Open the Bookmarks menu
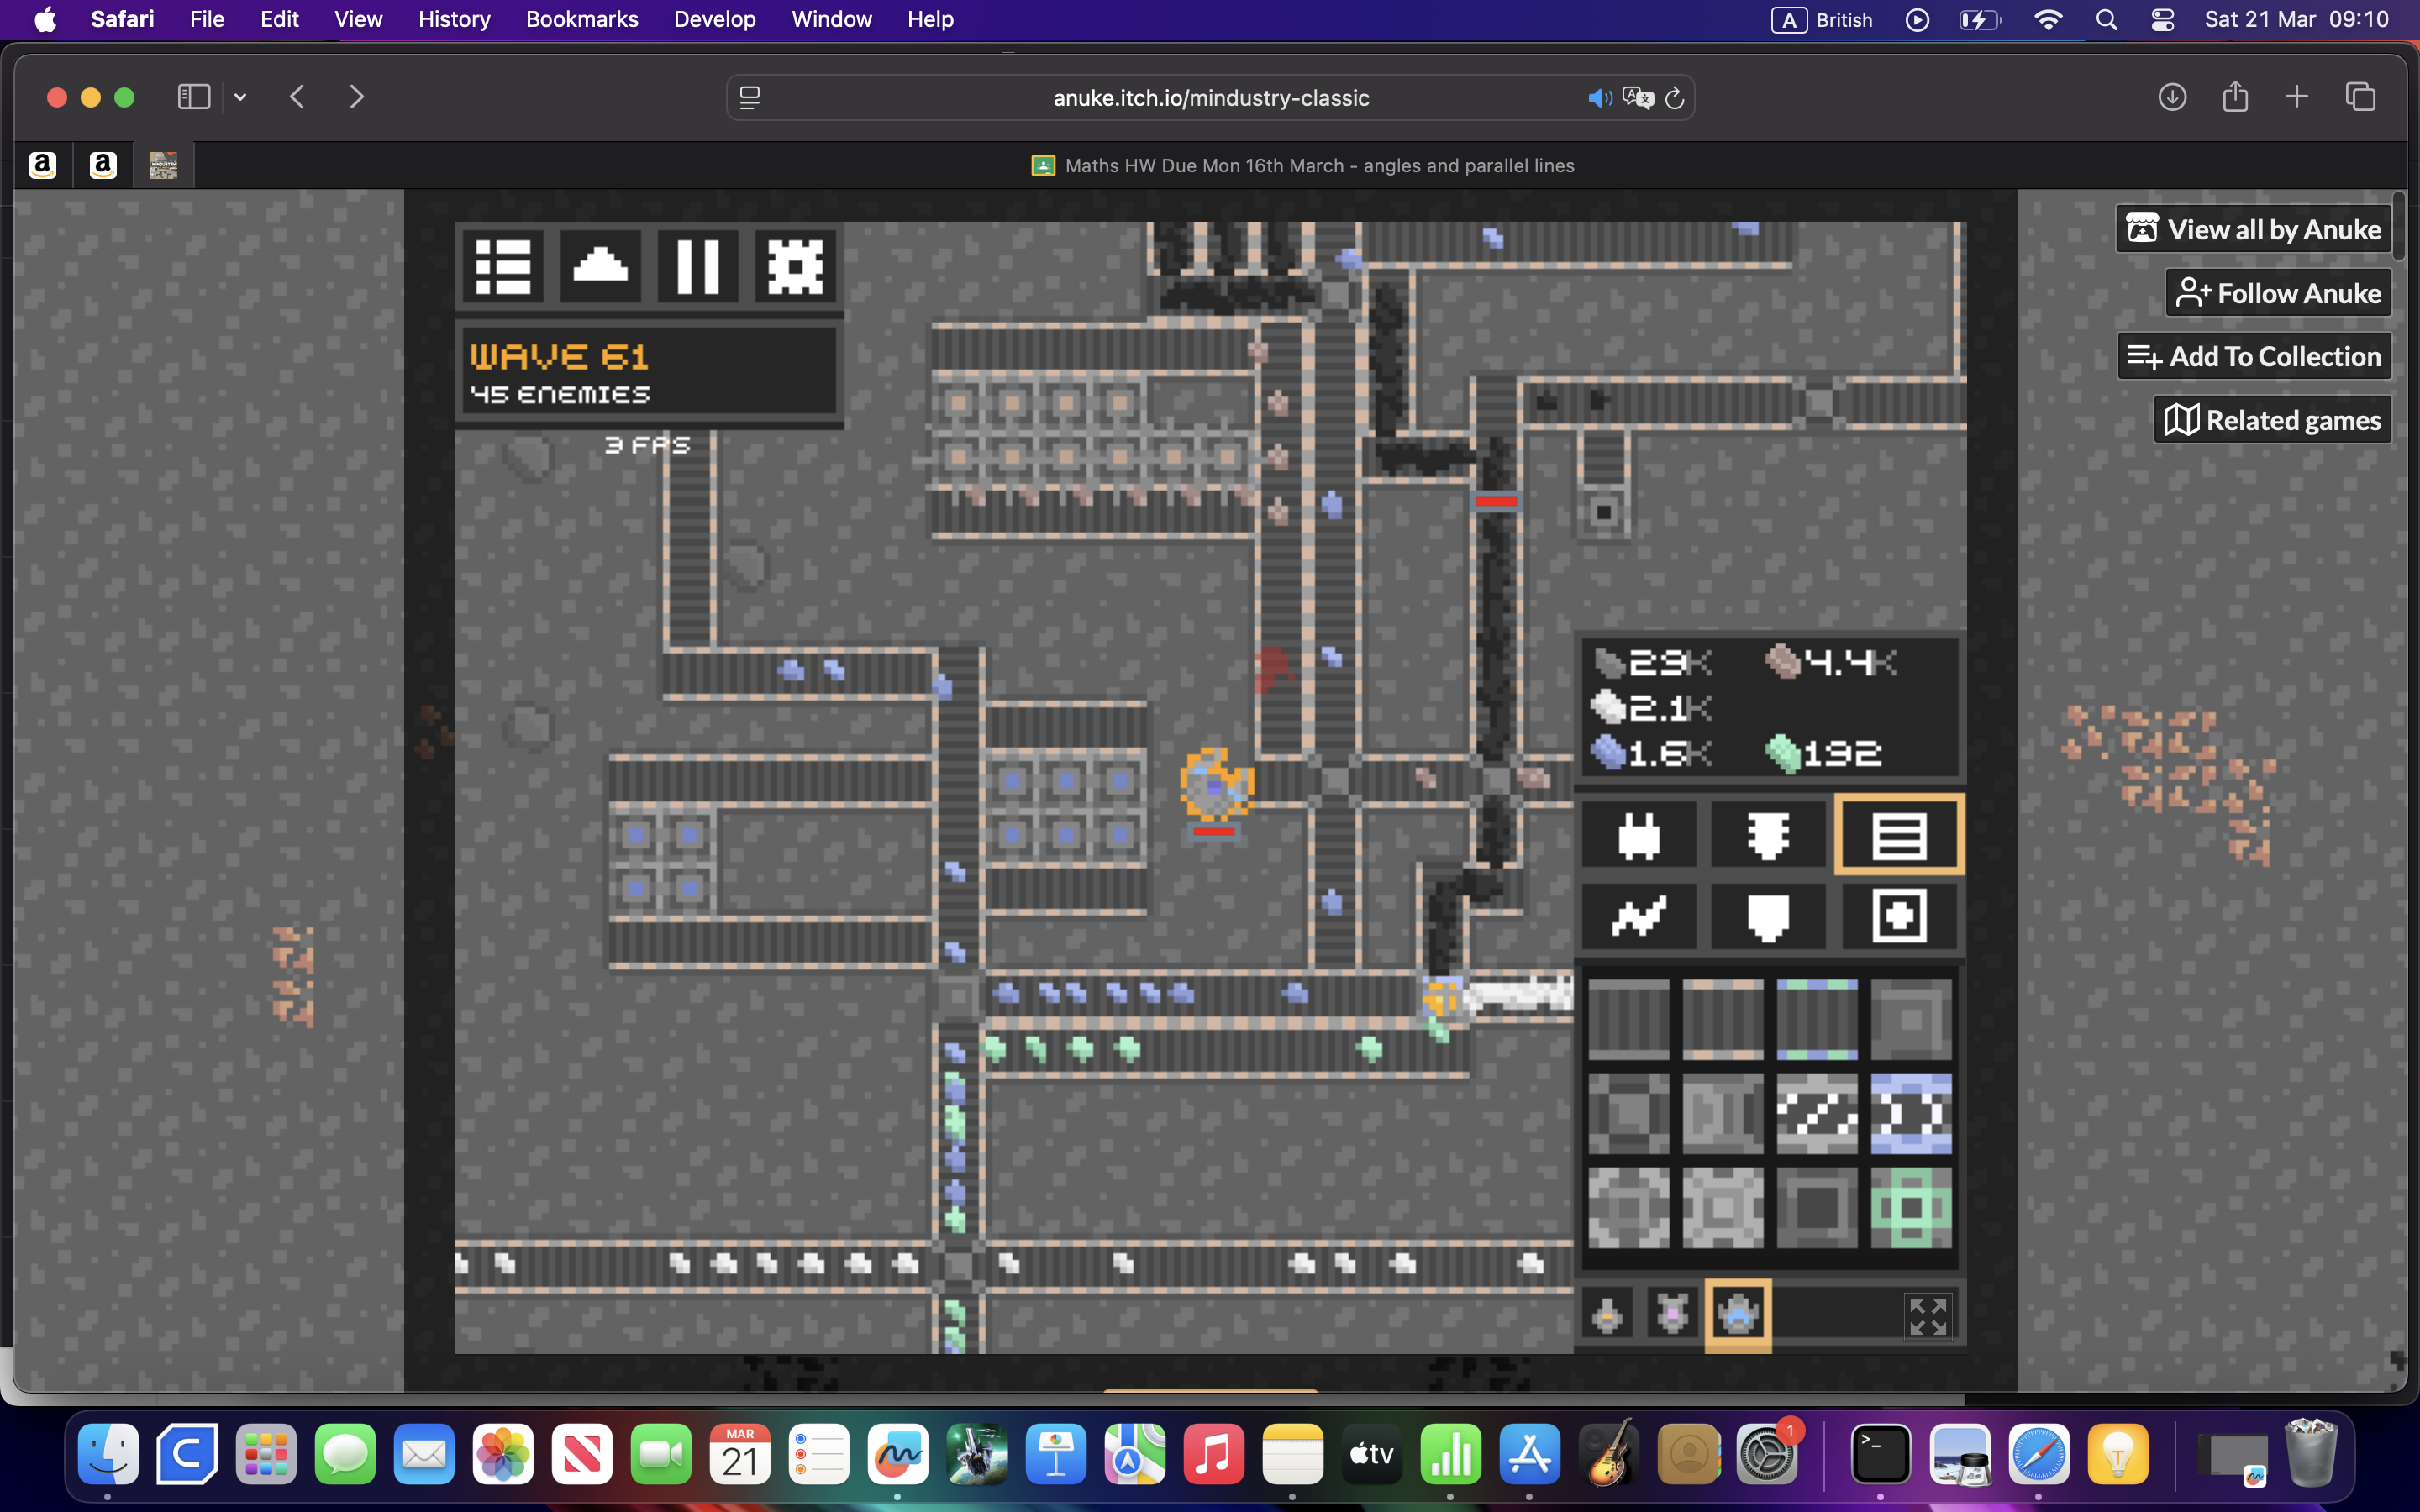 (581, 19)
